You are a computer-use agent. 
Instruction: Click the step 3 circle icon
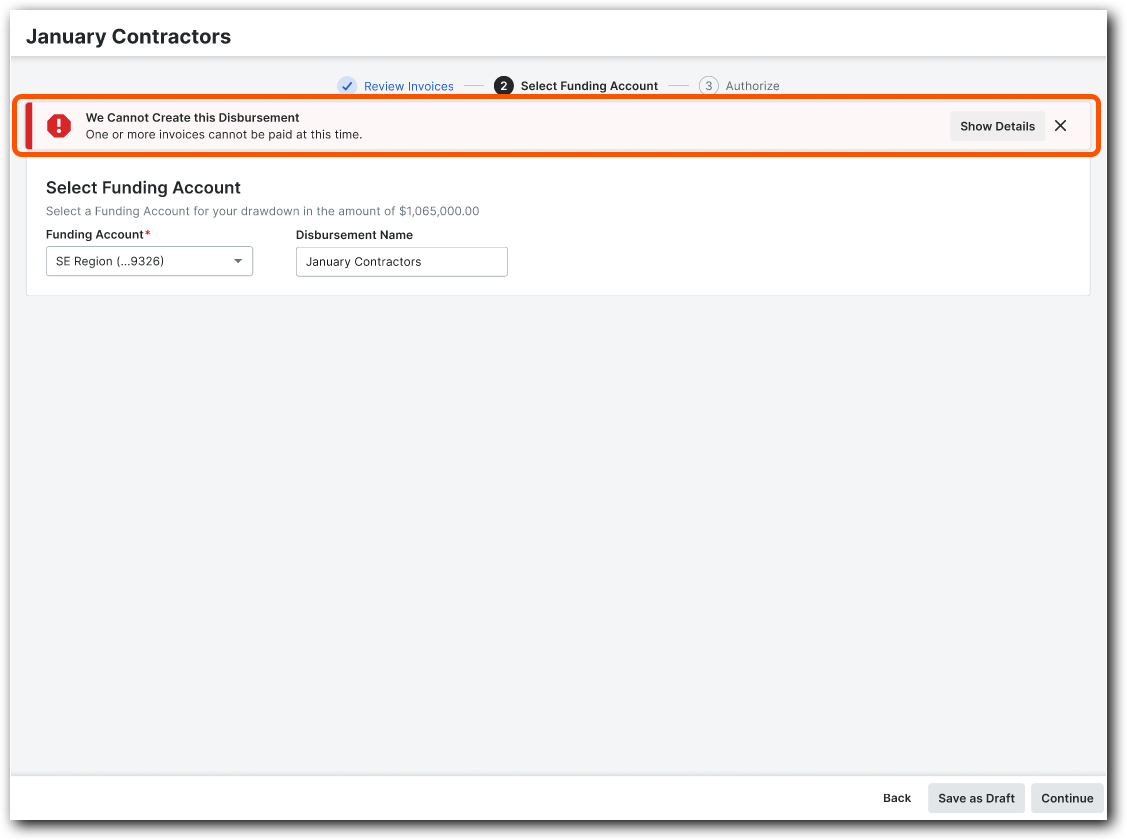pos(709,86)
